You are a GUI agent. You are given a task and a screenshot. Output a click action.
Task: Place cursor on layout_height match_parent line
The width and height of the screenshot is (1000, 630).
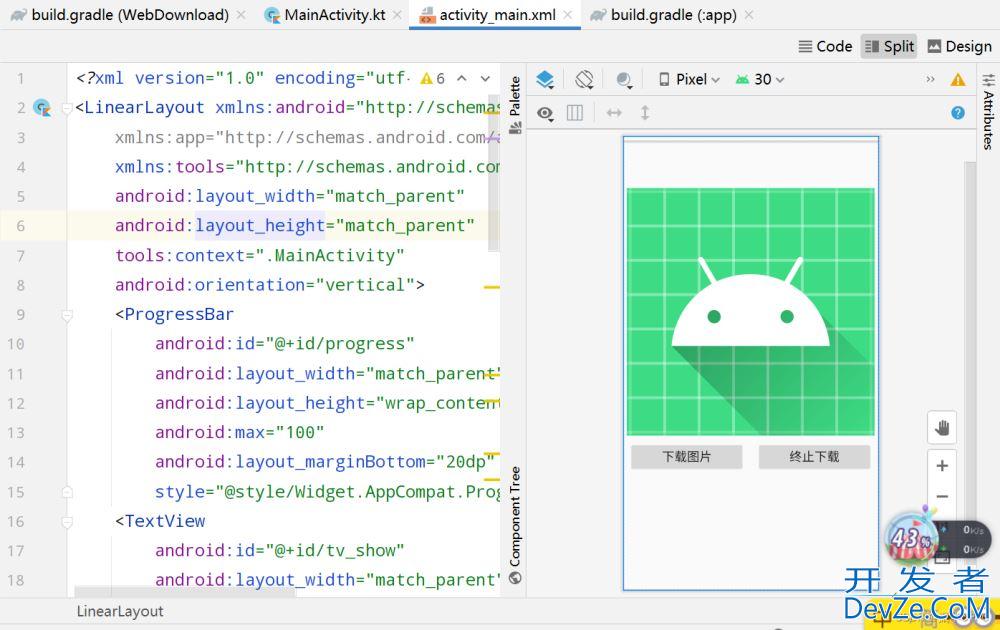tap(295, 226)
